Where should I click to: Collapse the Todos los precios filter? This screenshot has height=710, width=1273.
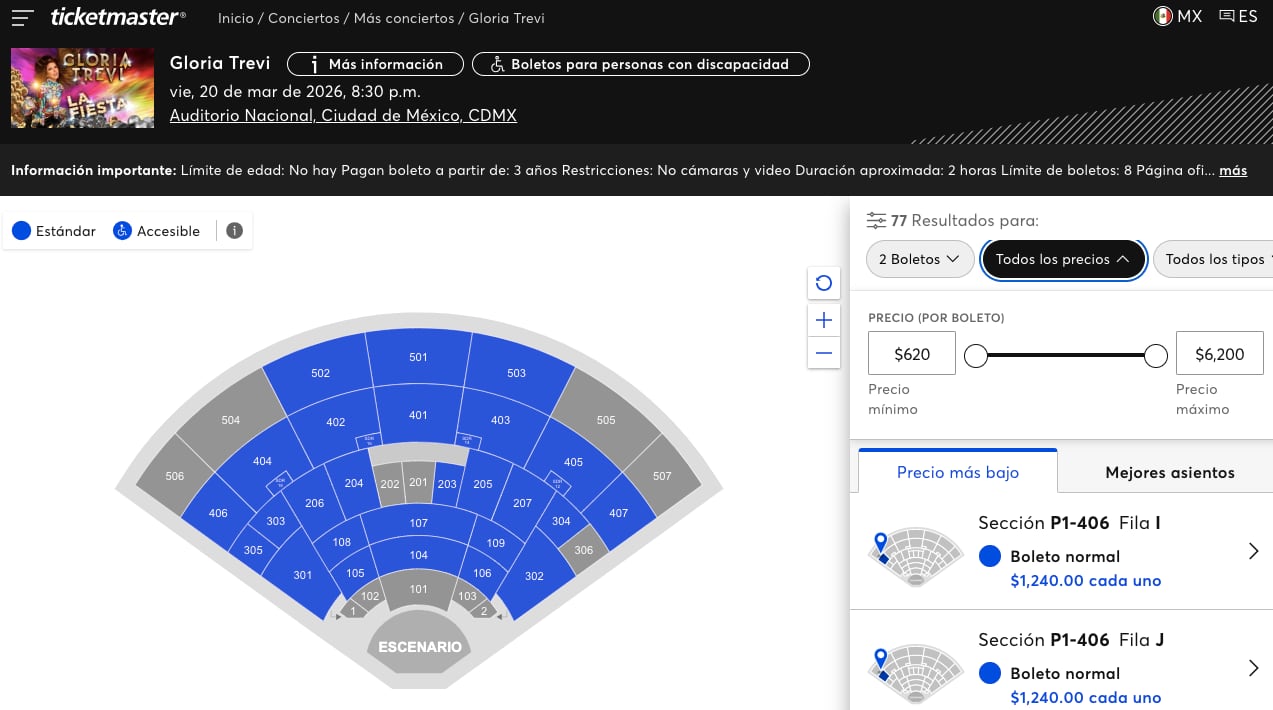click(x=1063, y=258)
